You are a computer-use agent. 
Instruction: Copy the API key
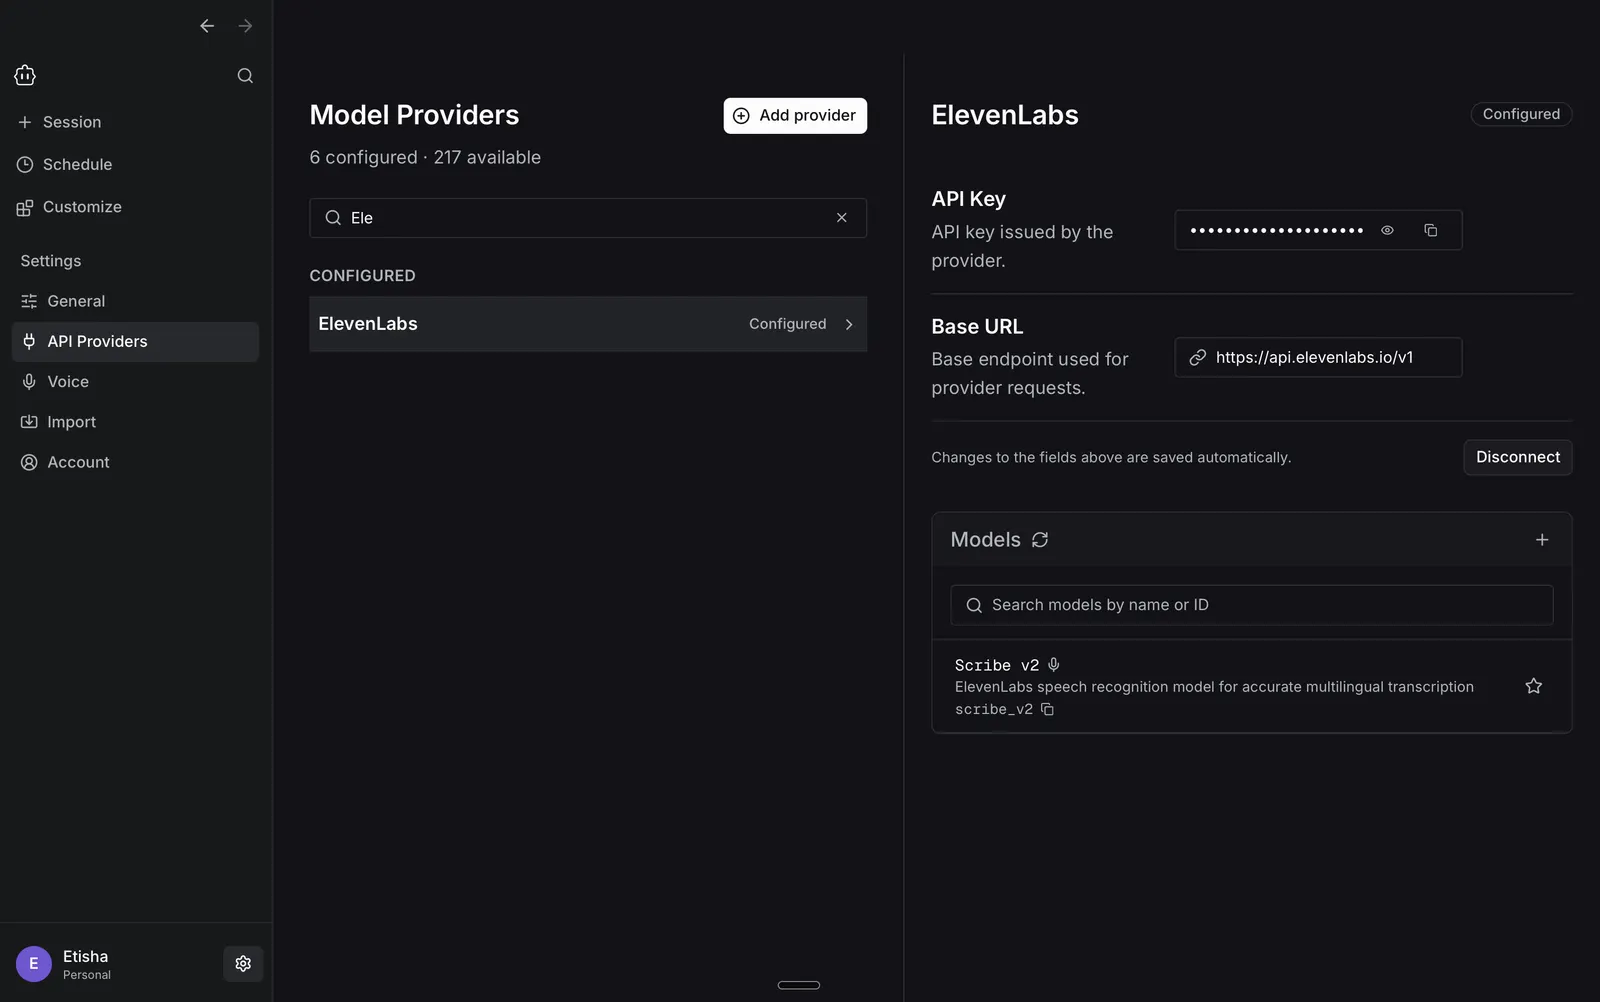(x=1431, y=230)
